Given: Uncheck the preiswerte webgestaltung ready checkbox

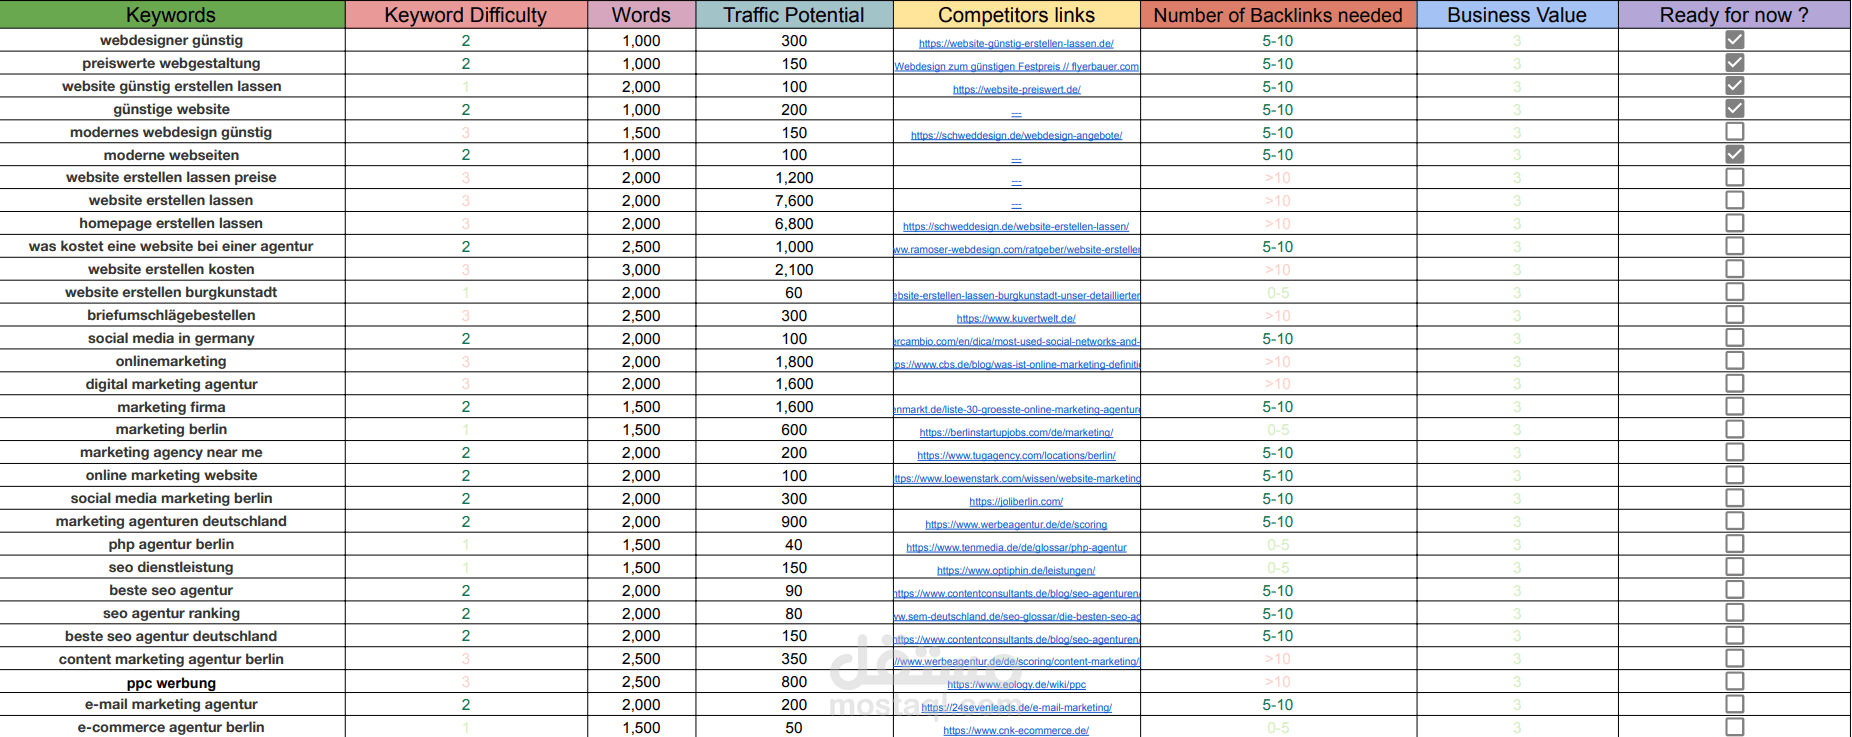Looking at the screenshot, I should click(x=1734, y=63).
